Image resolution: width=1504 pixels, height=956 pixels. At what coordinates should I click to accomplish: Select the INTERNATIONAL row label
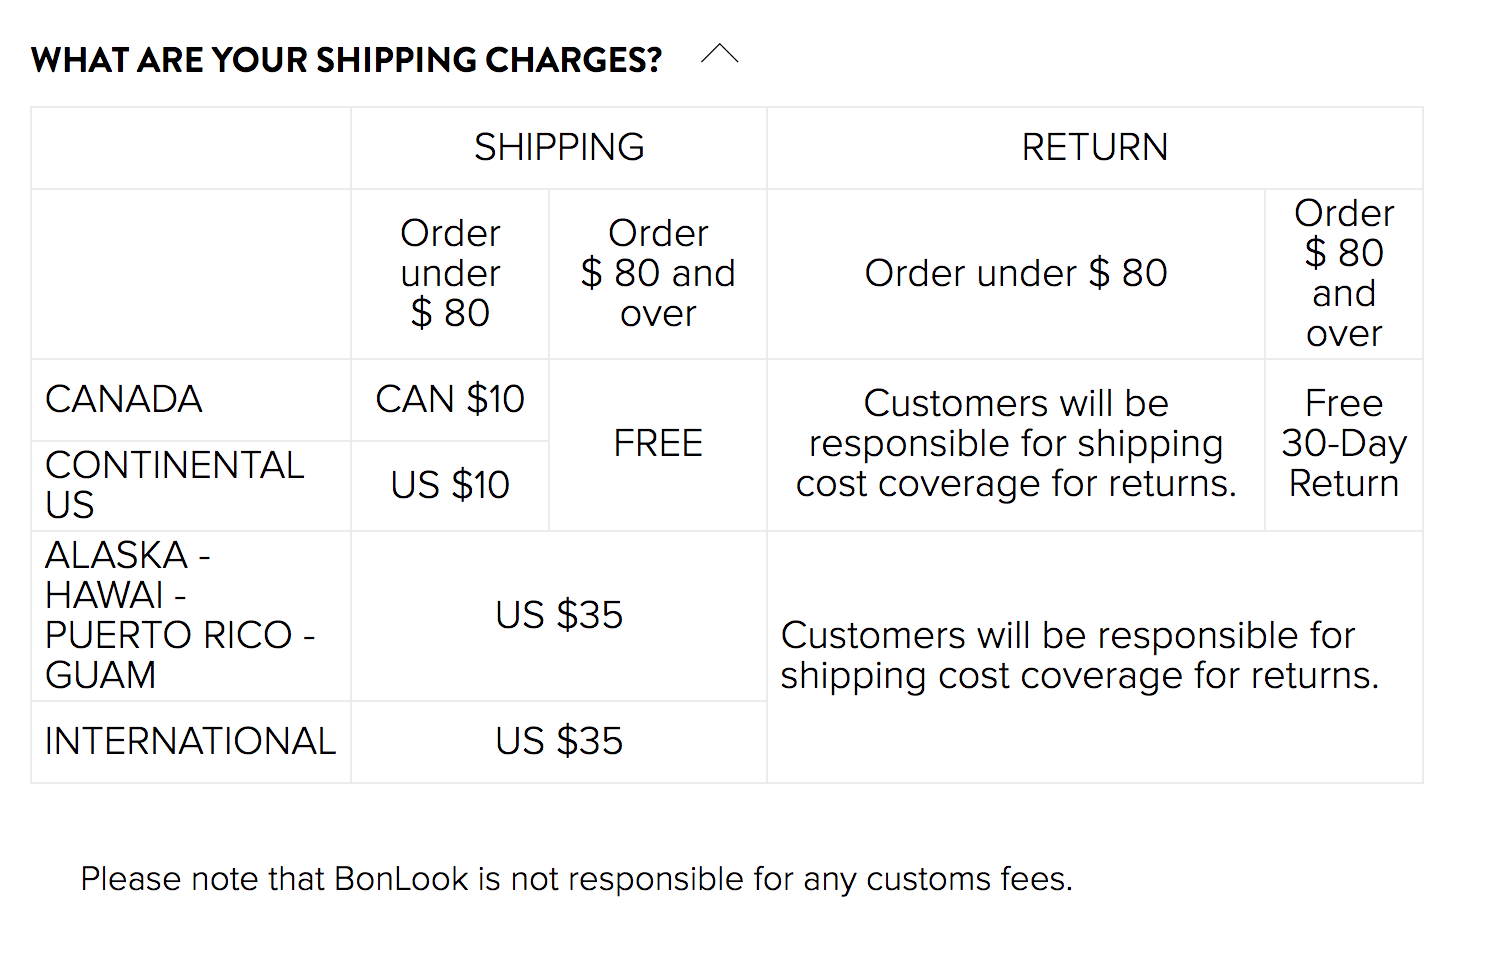point(190,741)
